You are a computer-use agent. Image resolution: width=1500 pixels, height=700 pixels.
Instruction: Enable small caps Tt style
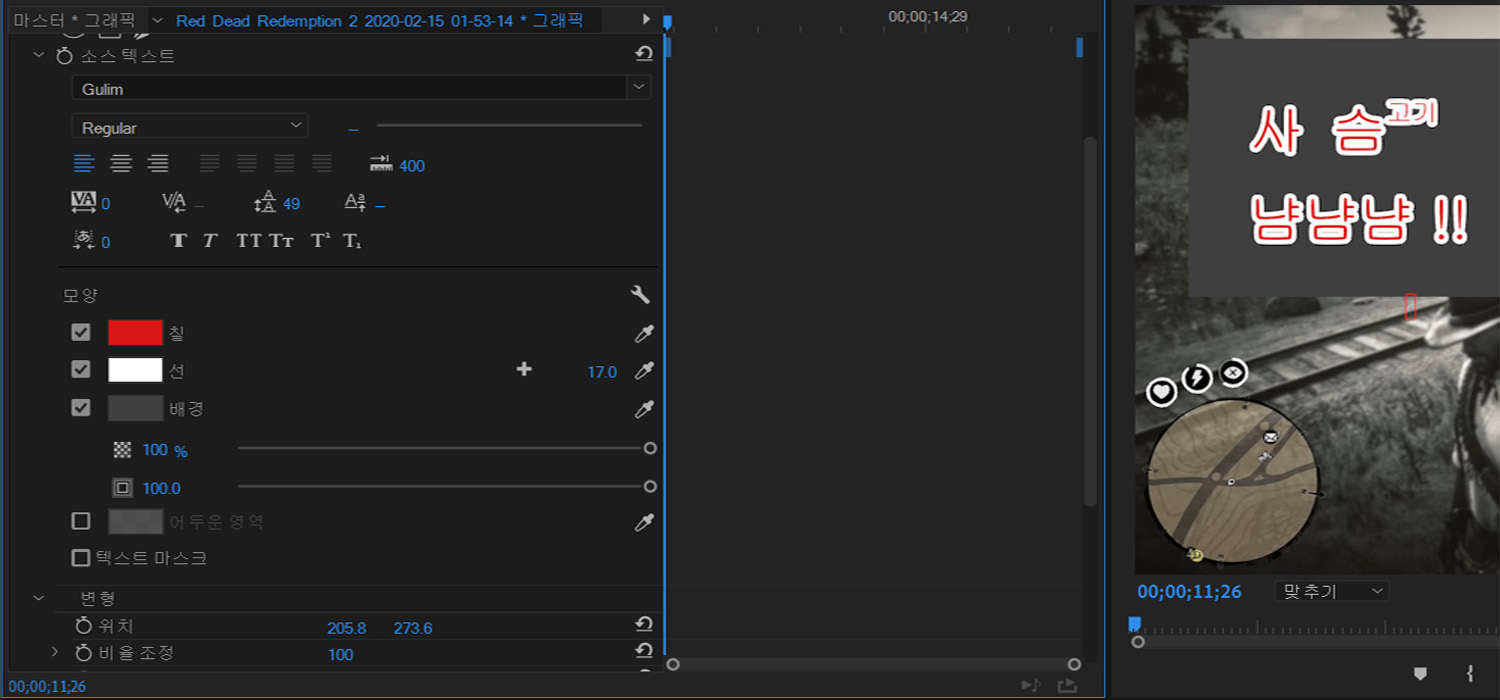[281, 241]
